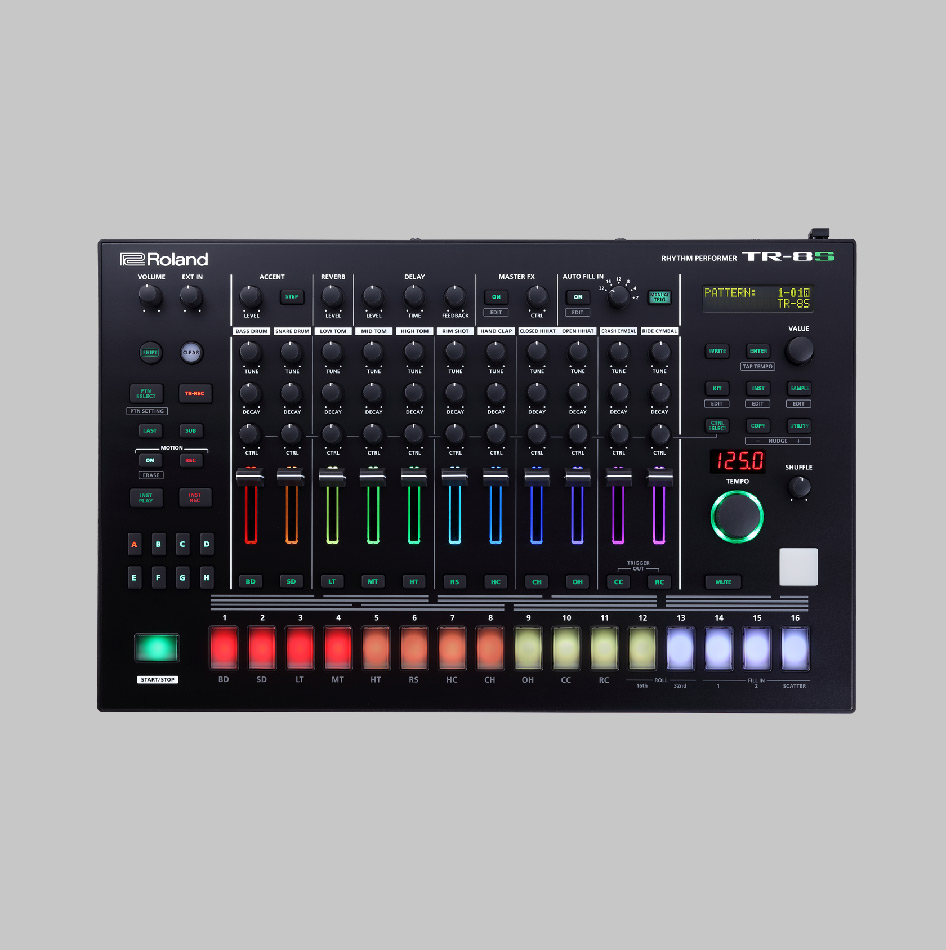The width and height of the screenshot is (946, 950).
Task: Click the CTRL SELECT button
Action: point(717,426)
